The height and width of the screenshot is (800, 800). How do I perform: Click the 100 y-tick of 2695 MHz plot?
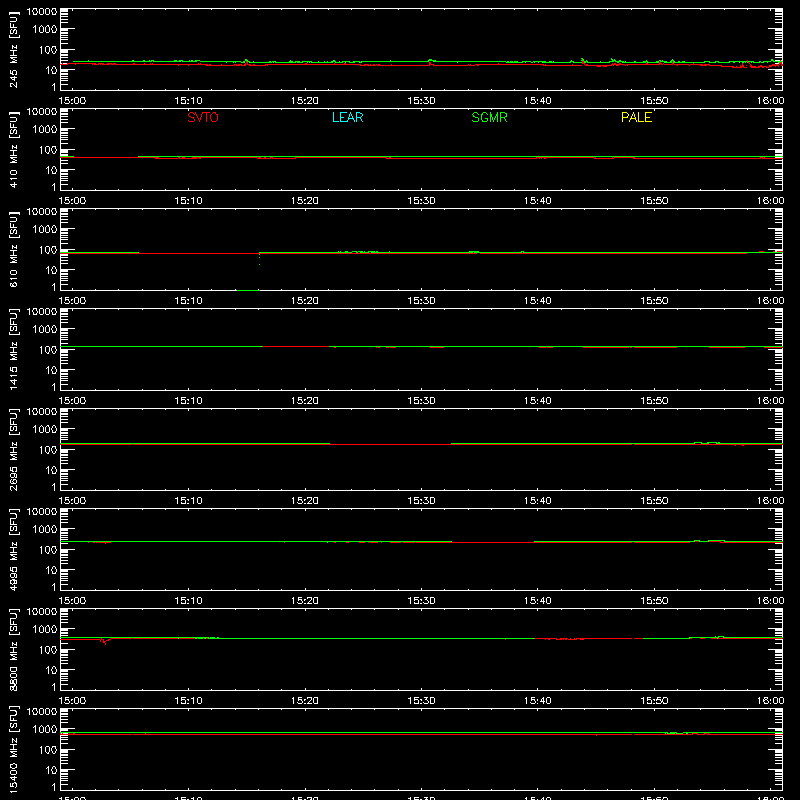[48, 450]
